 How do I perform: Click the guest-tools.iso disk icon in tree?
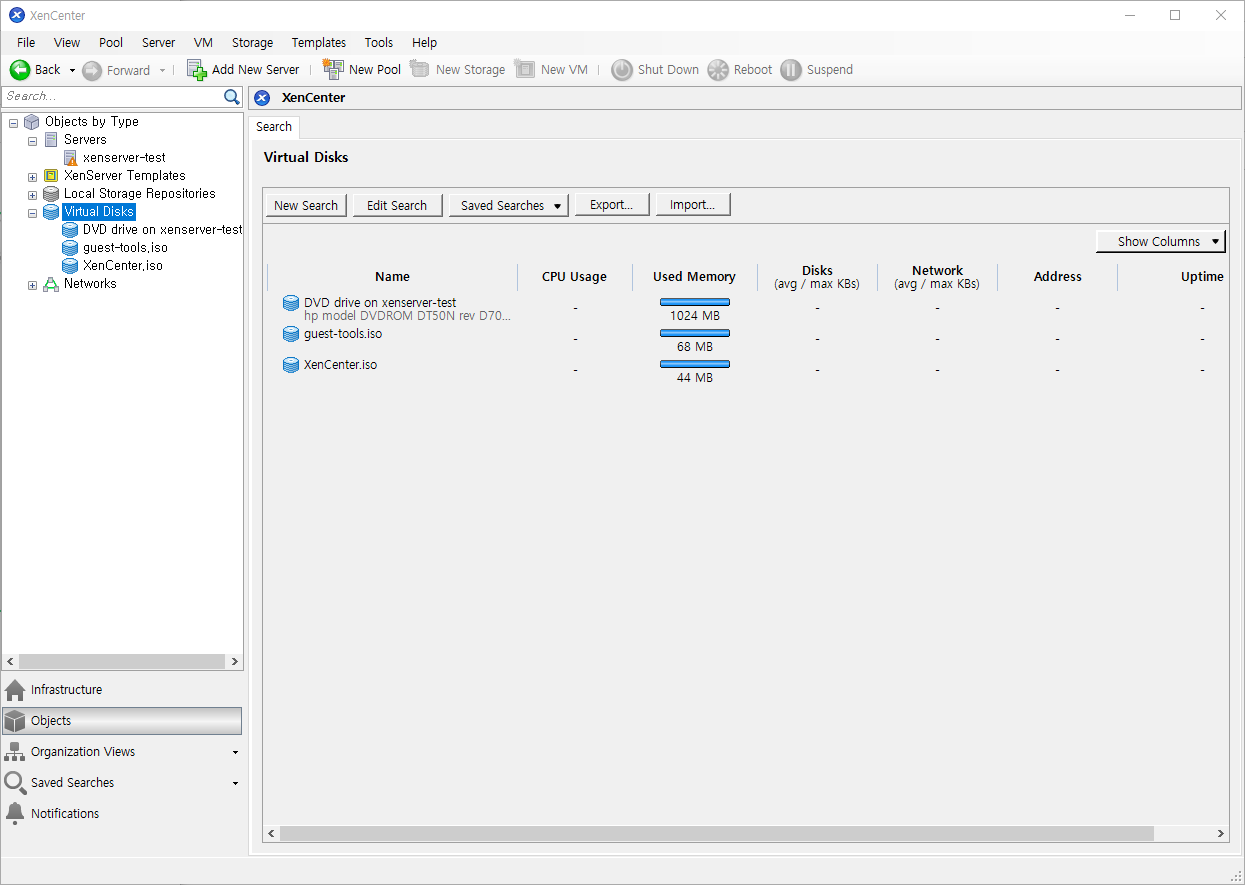(70, 248)
